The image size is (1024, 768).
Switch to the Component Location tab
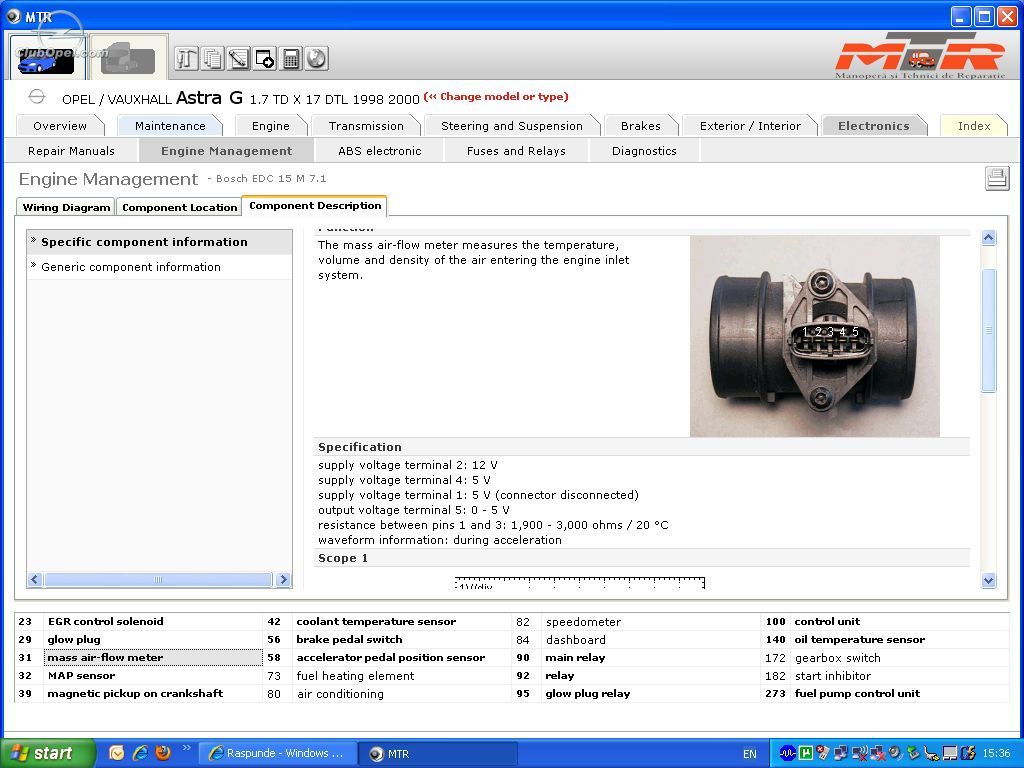click(180, 208)
